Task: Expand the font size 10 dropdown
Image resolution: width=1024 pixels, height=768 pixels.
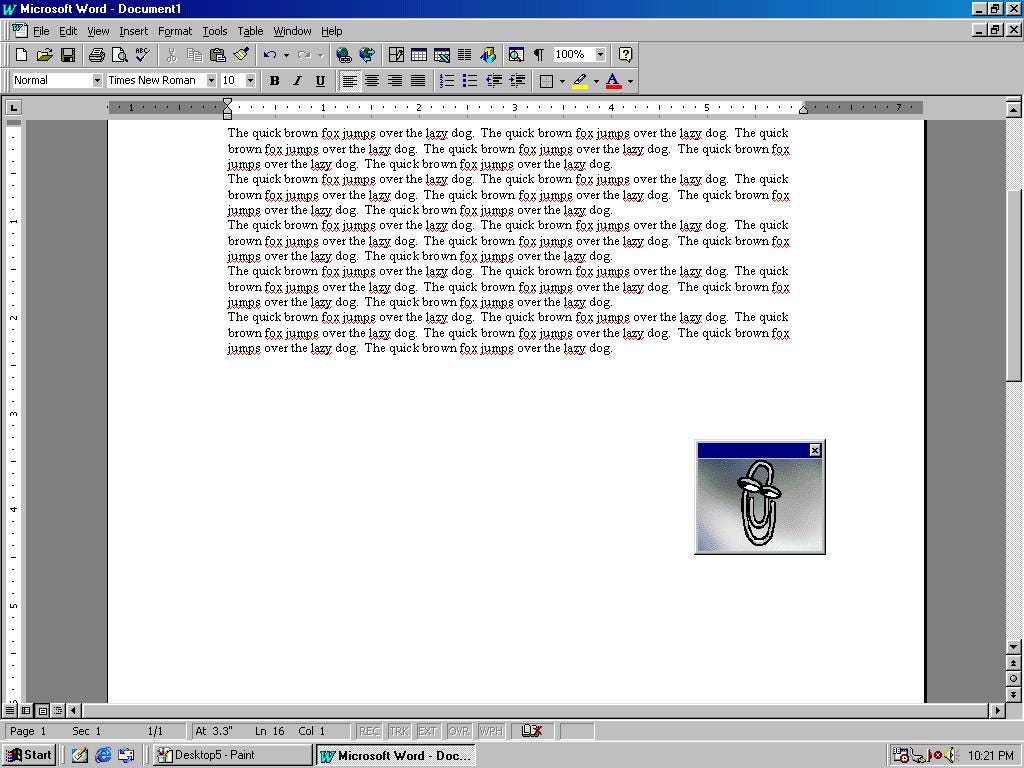Action: tap(250, 80)
